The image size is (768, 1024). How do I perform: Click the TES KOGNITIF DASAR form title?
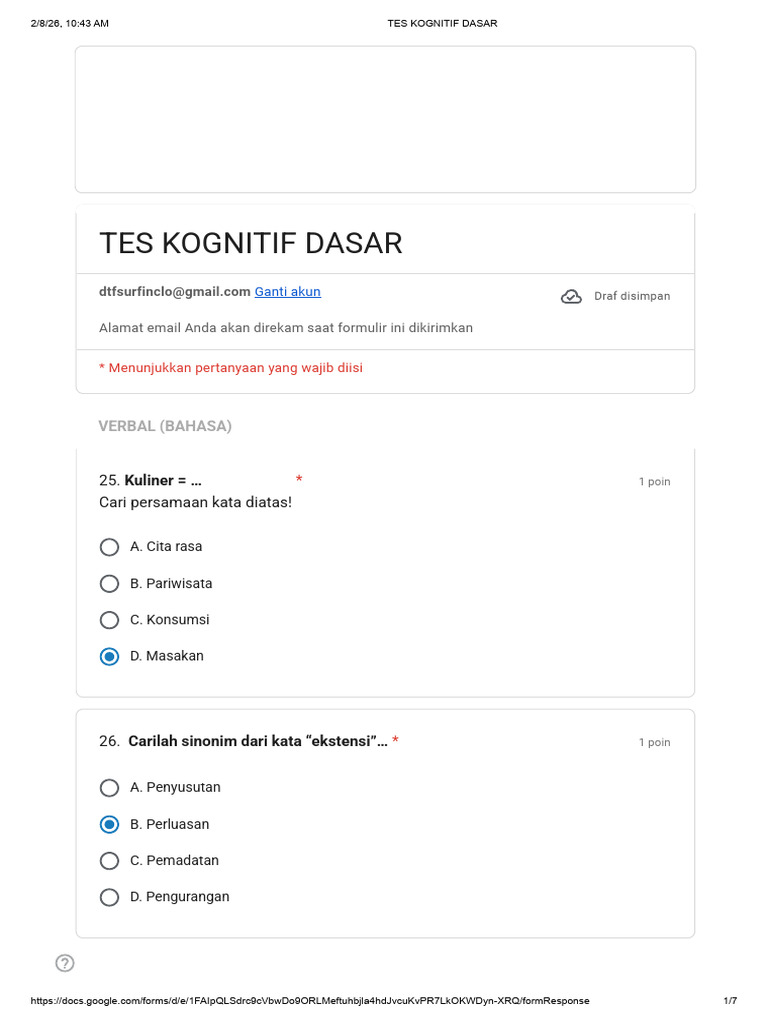tap(251, 243)
